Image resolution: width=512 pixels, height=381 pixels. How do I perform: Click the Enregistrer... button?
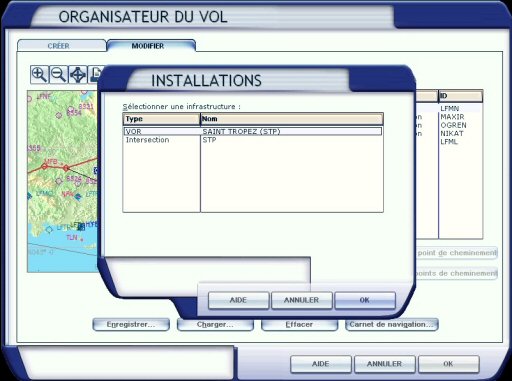pos(131,324)
